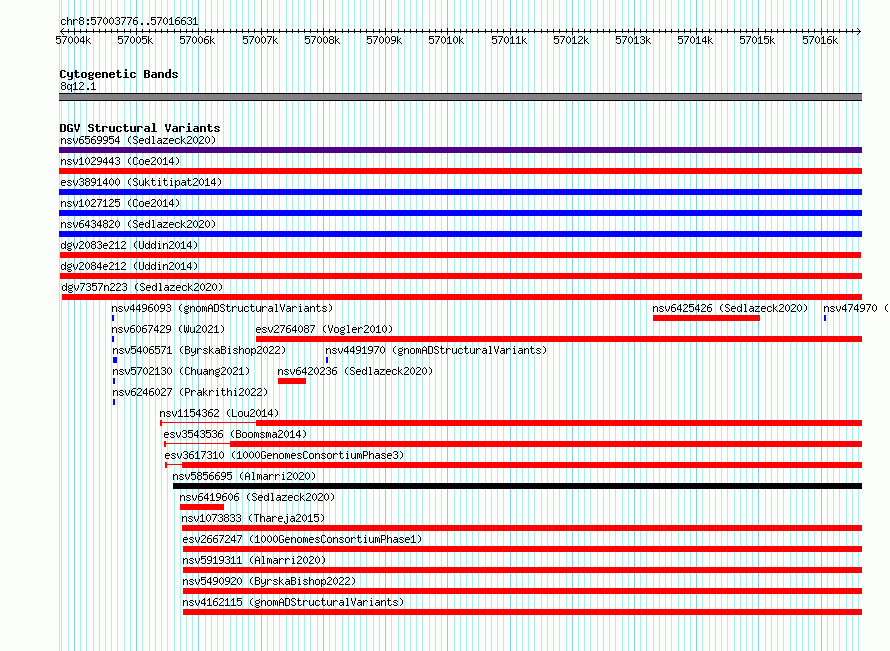Select blue bar under esv3891400
Image resolution: width=890 pixels, height=651 pixels.
pyautogui.click(x=460, y=192)
